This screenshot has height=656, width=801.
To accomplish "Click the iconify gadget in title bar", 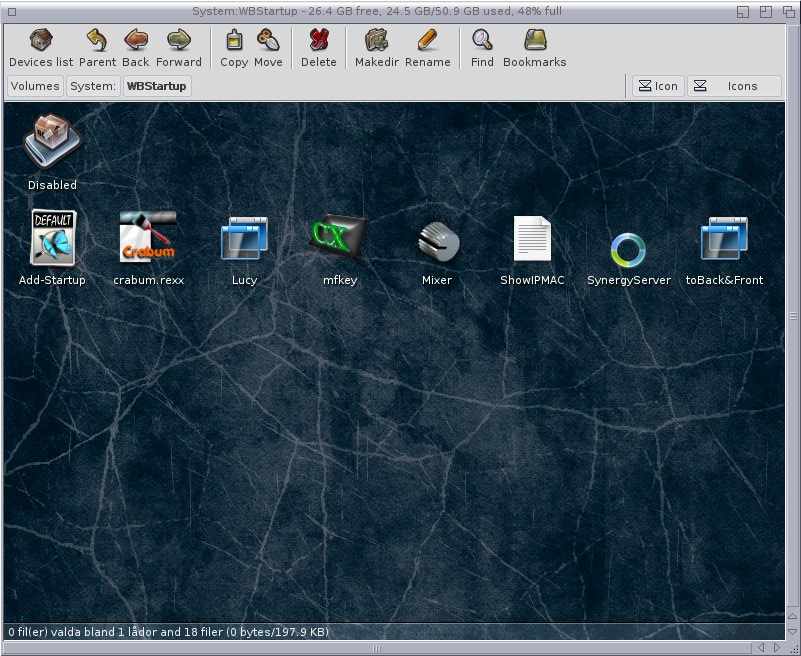I will coord(743,12).
